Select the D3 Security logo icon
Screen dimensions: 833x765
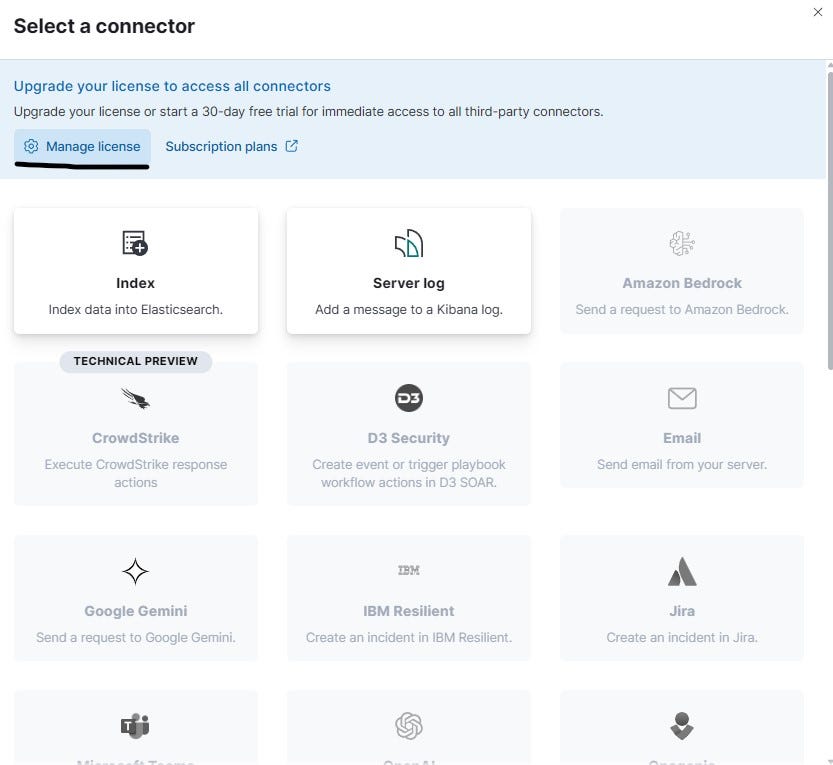409,398
